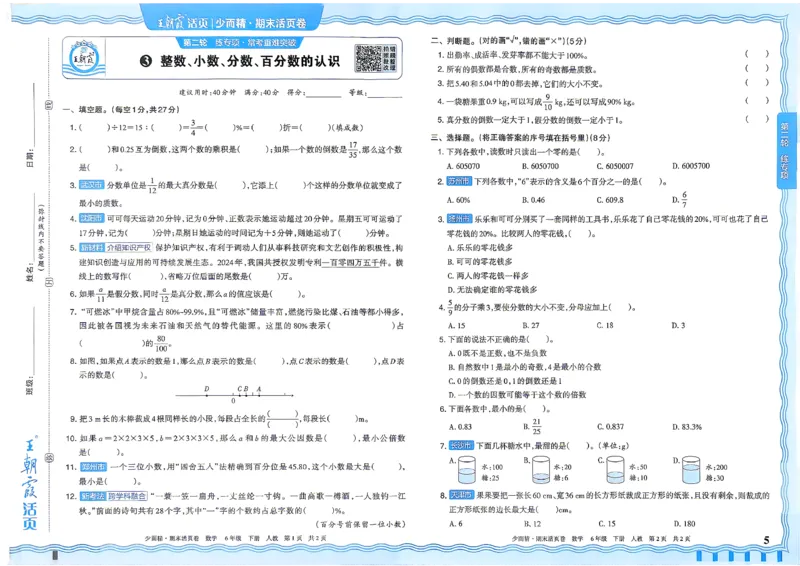Click option C. 两人的零花钱一样多
This screenshot has width=800, height=566.
tap(488, 276)
